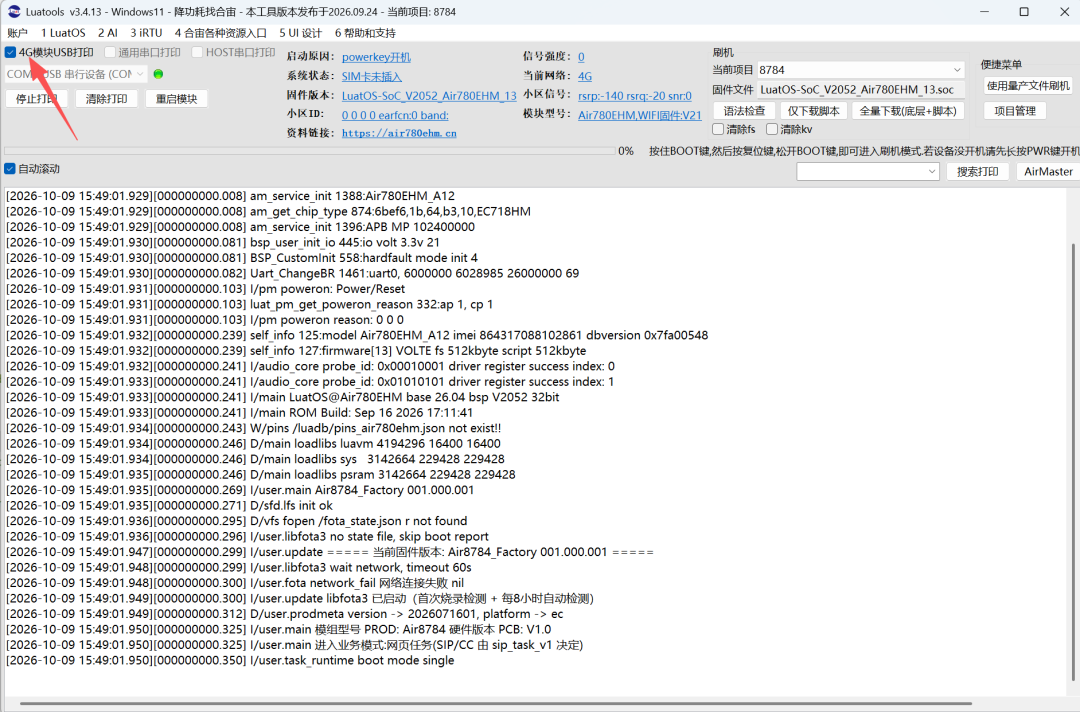
Task: Click the green serial port status indicator
Action: (x=158, y=74)
